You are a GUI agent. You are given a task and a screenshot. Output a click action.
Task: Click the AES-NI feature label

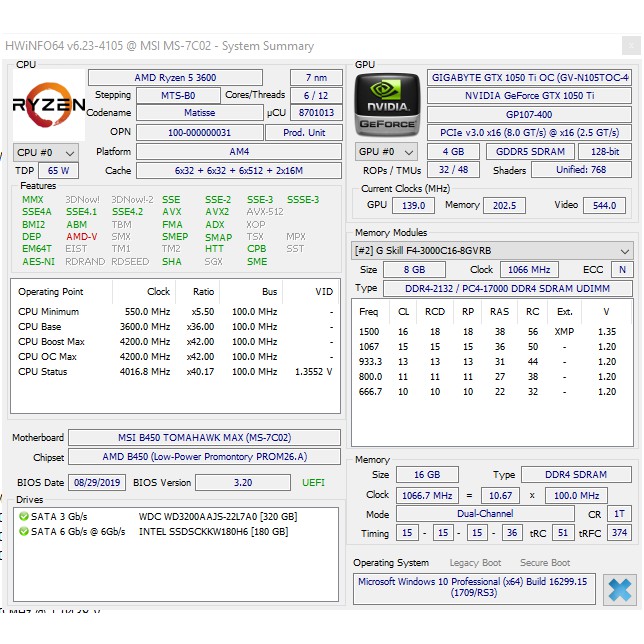[38, 262]
